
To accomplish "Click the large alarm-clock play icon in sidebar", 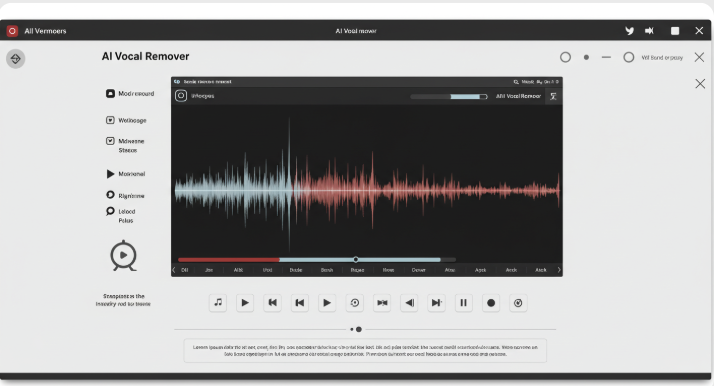I will (123, 255).
